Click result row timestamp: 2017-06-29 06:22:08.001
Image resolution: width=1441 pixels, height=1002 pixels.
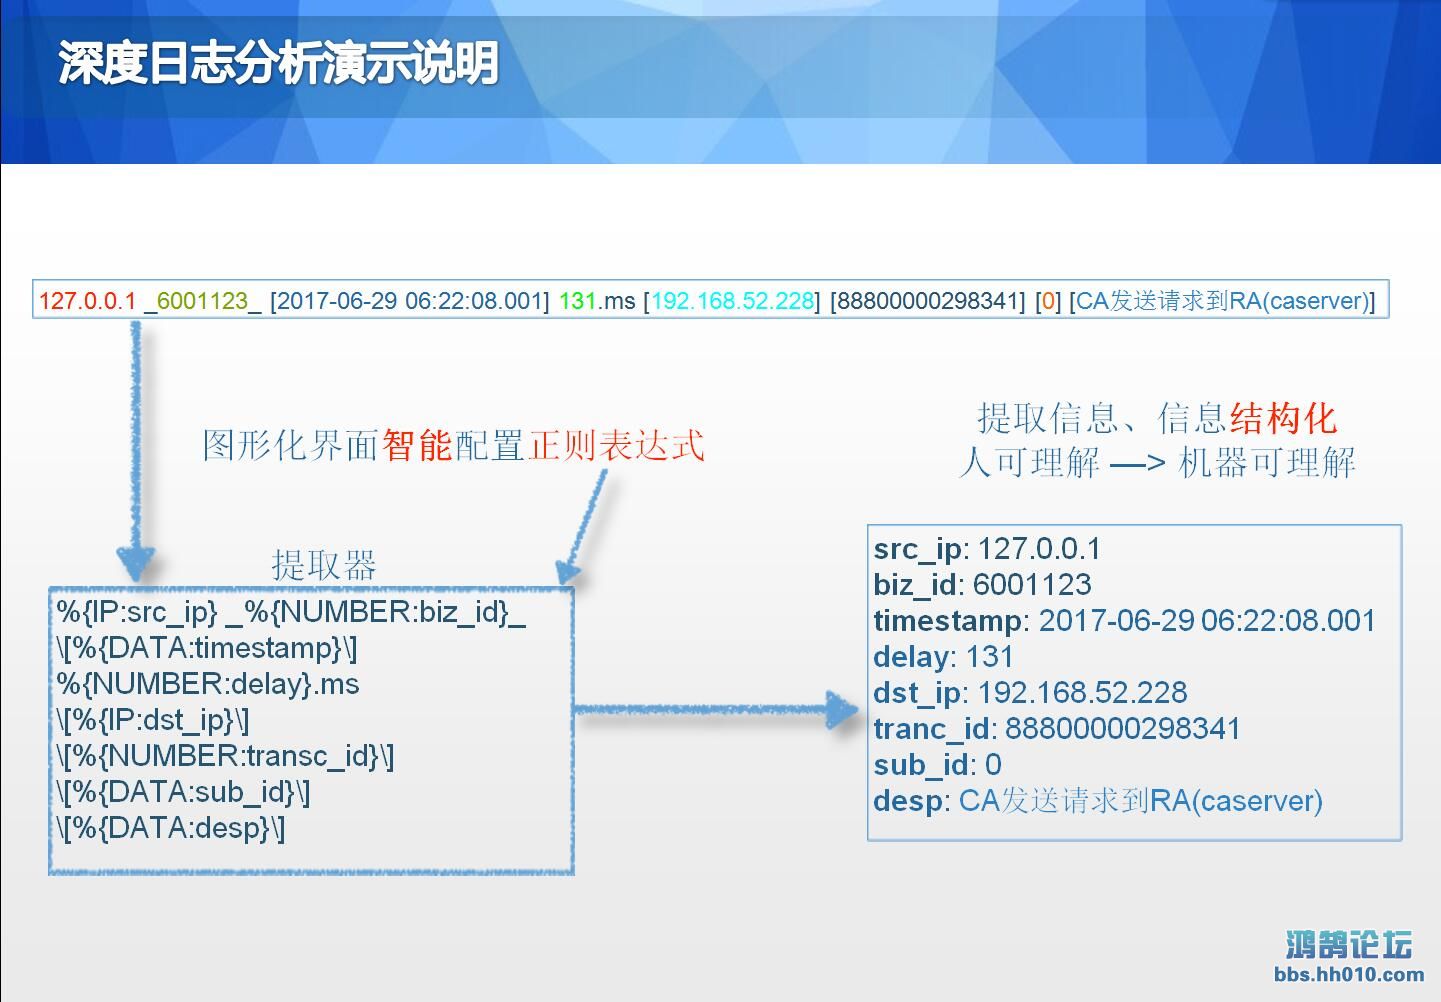[x=1124, y=621]
